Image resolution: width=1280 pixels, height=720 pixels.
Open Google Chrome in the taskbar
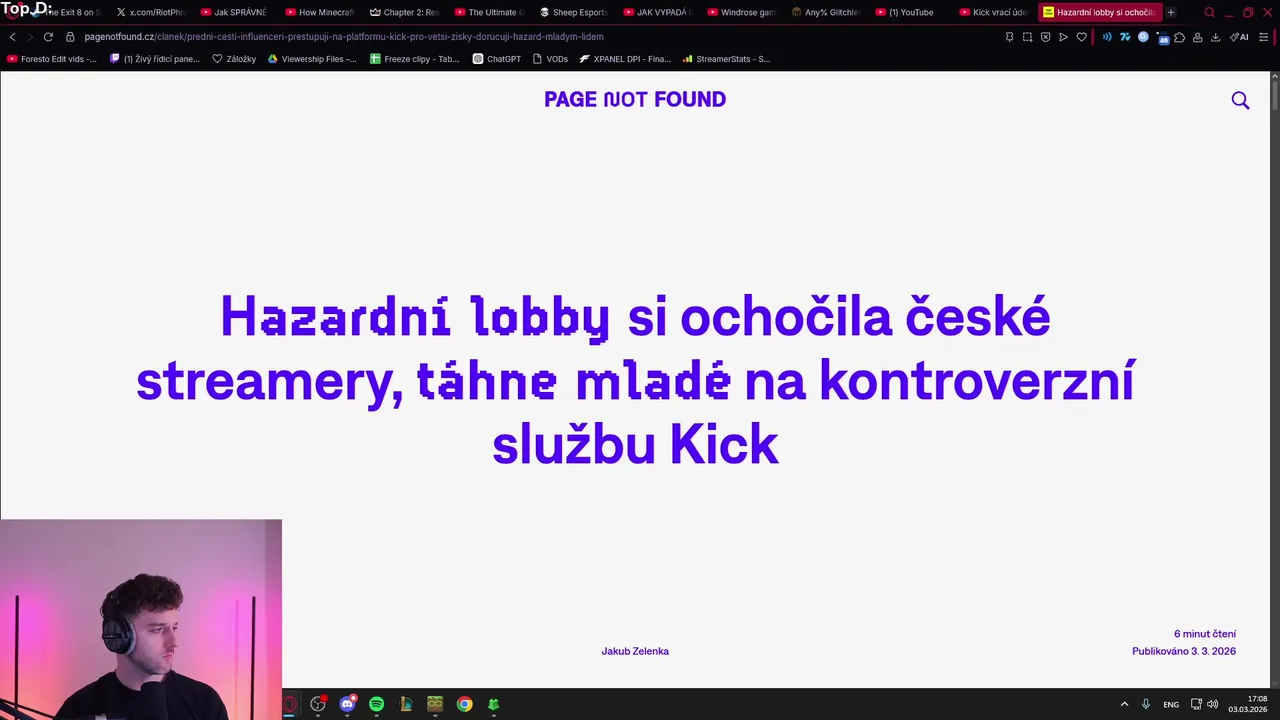[x=464, y=704]
